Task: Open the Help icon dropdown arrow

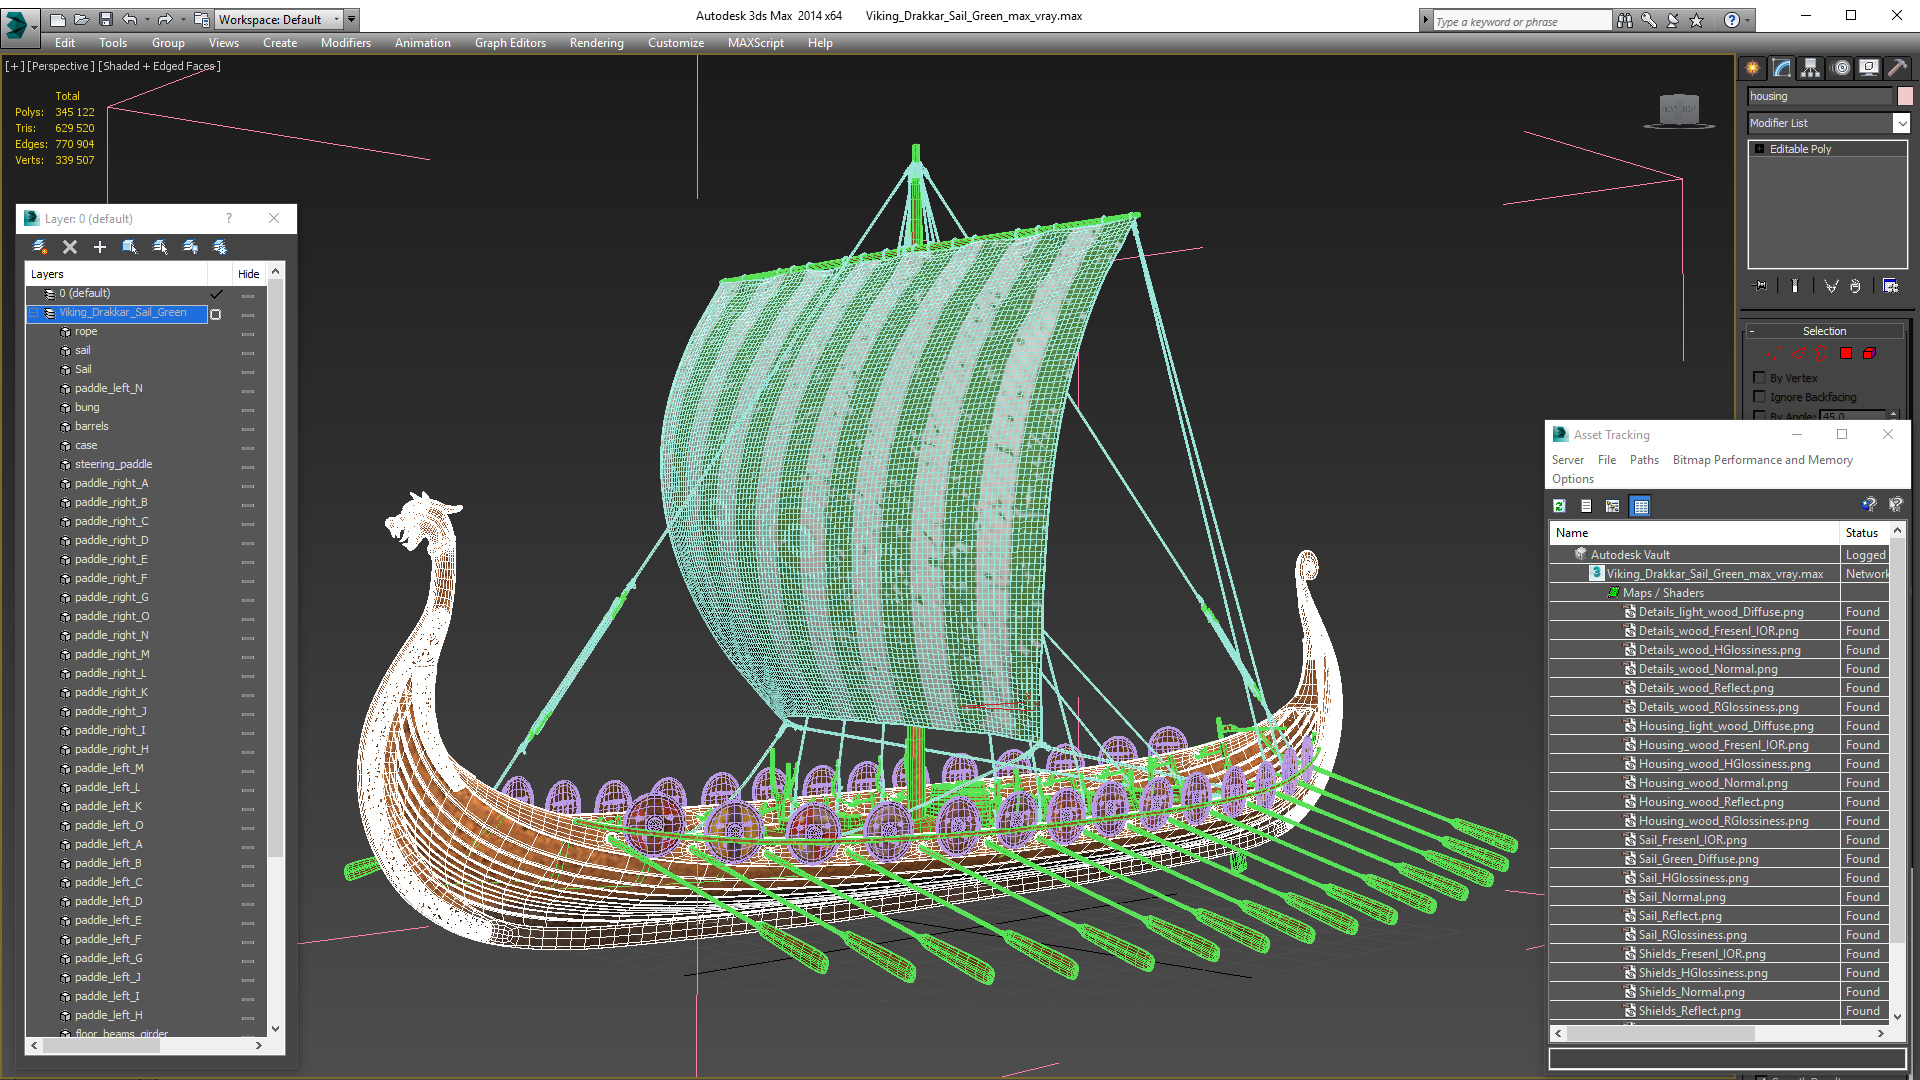Action: [1748, 20]
